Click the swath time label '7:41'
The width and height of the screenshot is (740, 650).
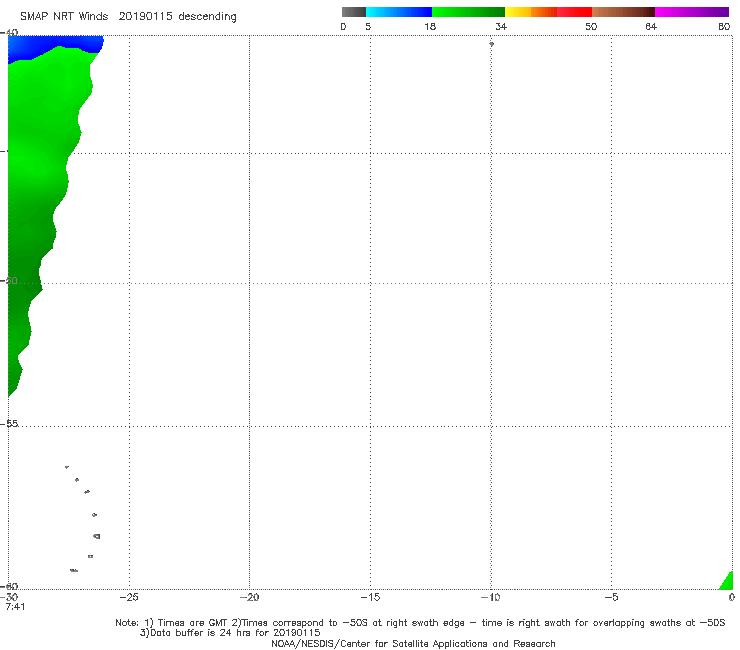[15, 607]
